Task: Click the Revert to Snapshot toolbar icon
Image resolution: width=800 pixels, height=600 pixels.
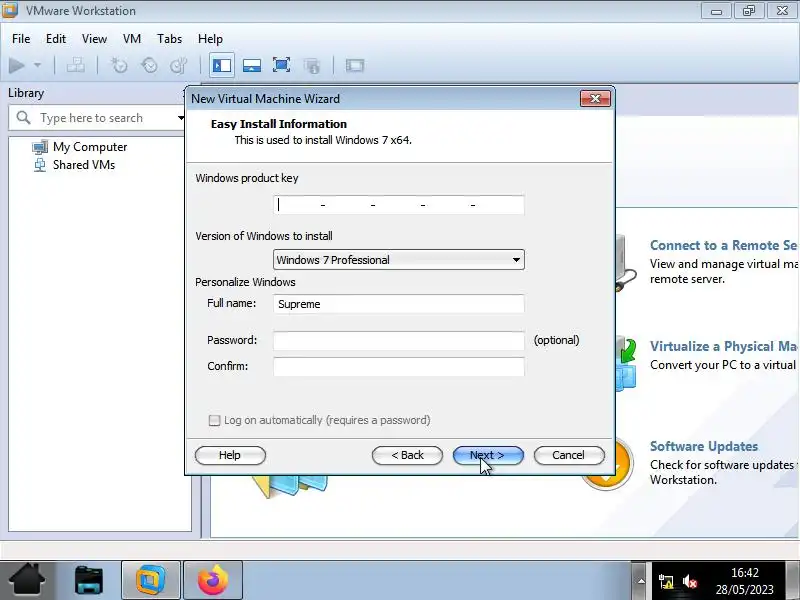Action: tap(149, 65)
